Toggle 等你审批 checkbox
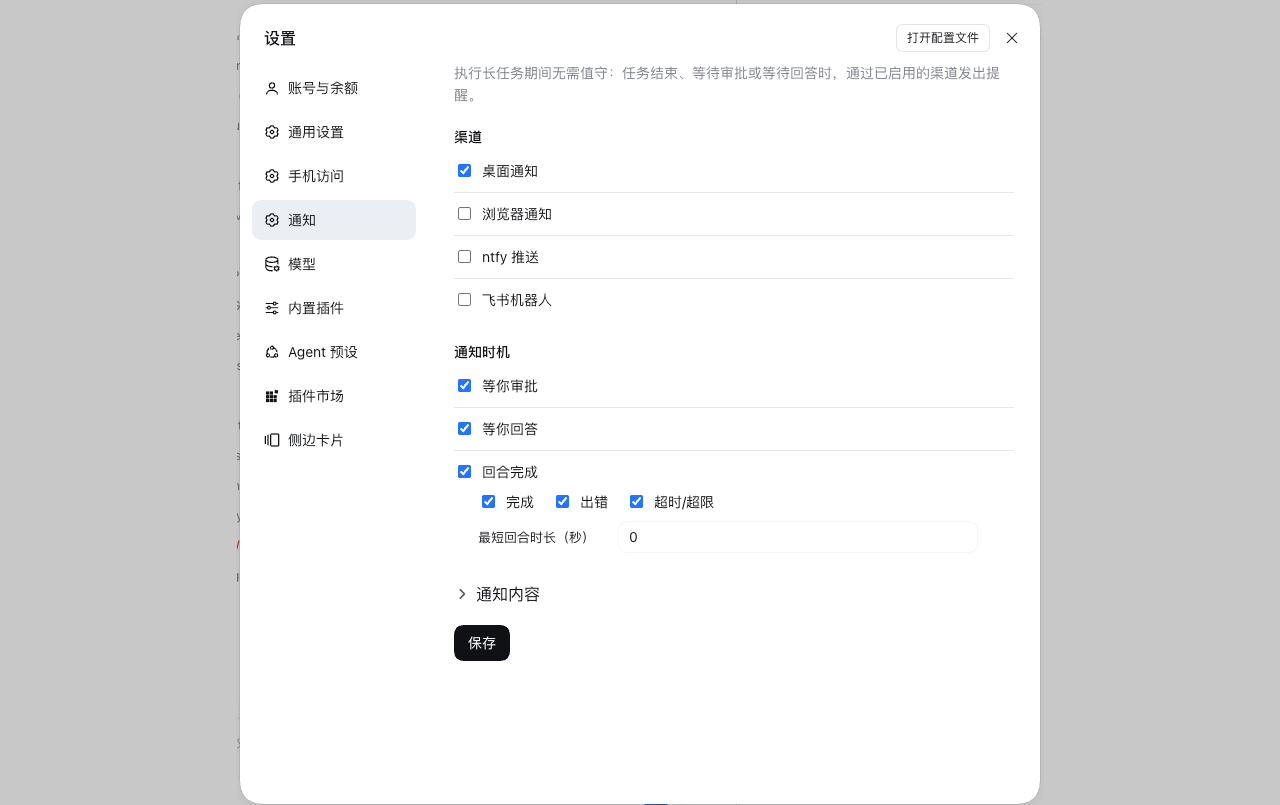The image size is (1280, 805). point(464,386)
